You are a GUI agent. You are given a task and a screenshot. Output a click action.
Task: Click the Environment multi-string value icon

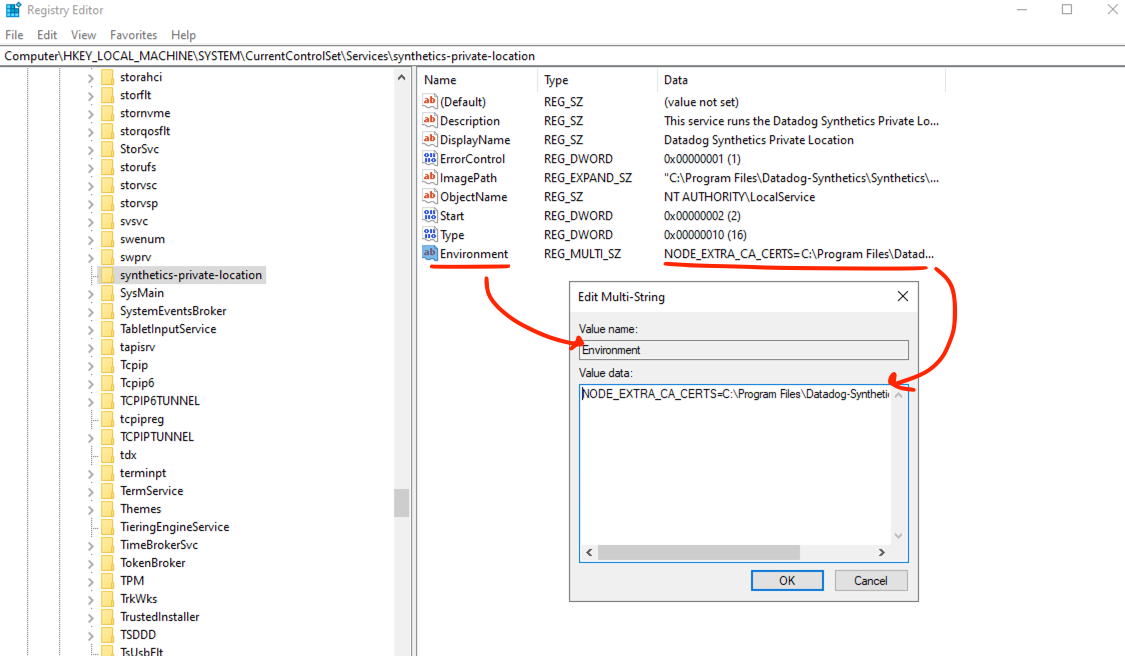(430, 254)
